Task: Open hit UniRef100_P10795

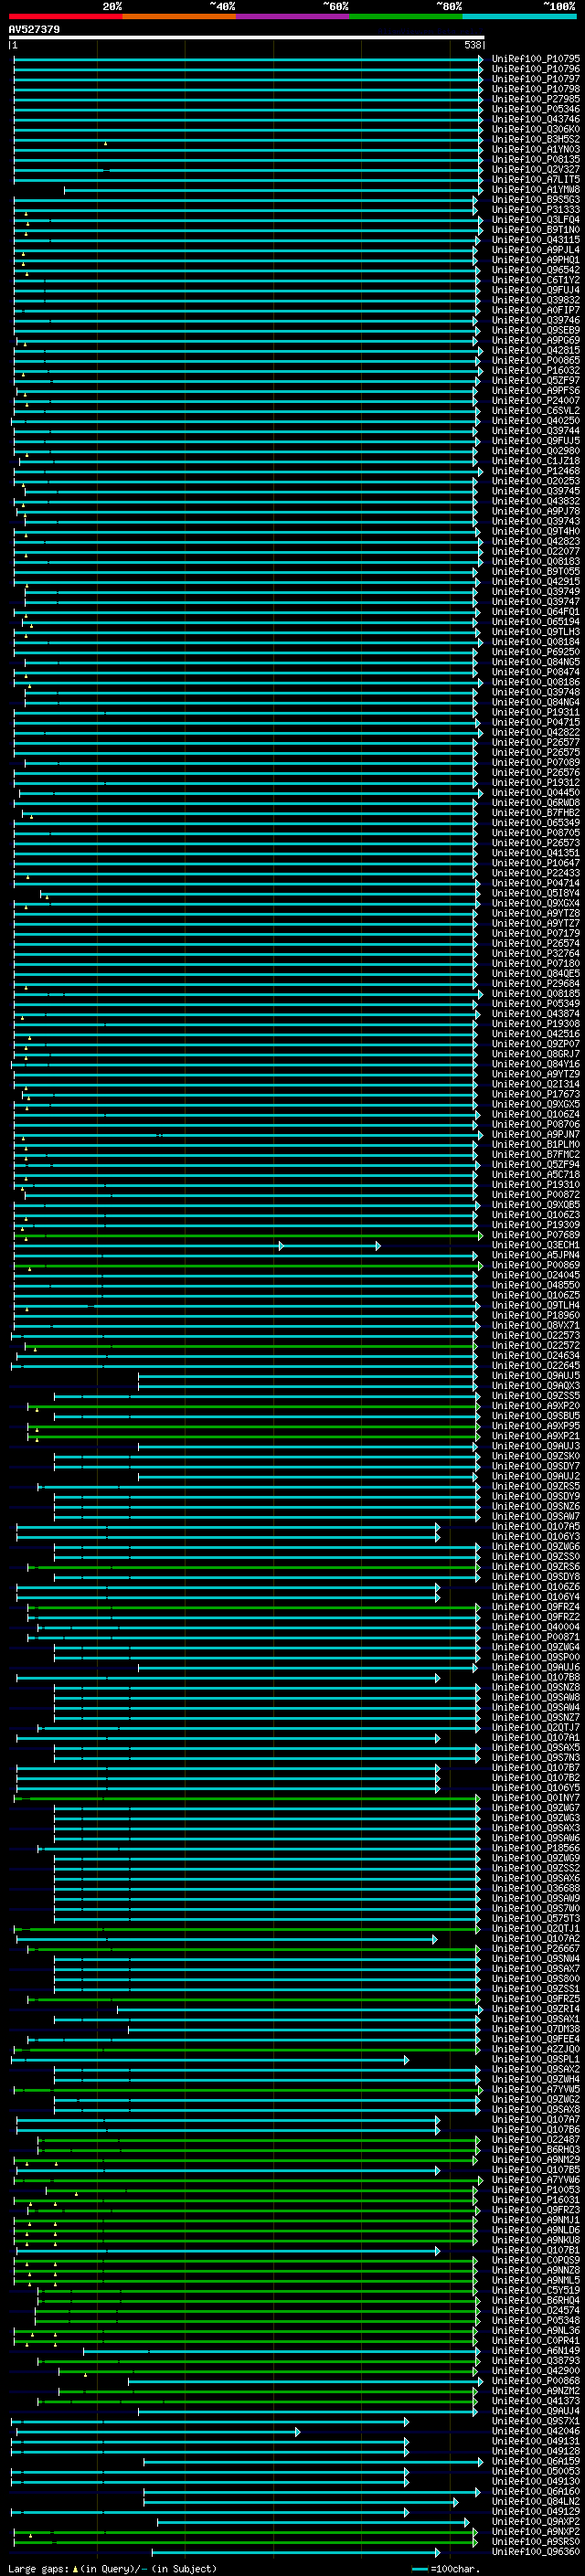Action: (536, 59)
